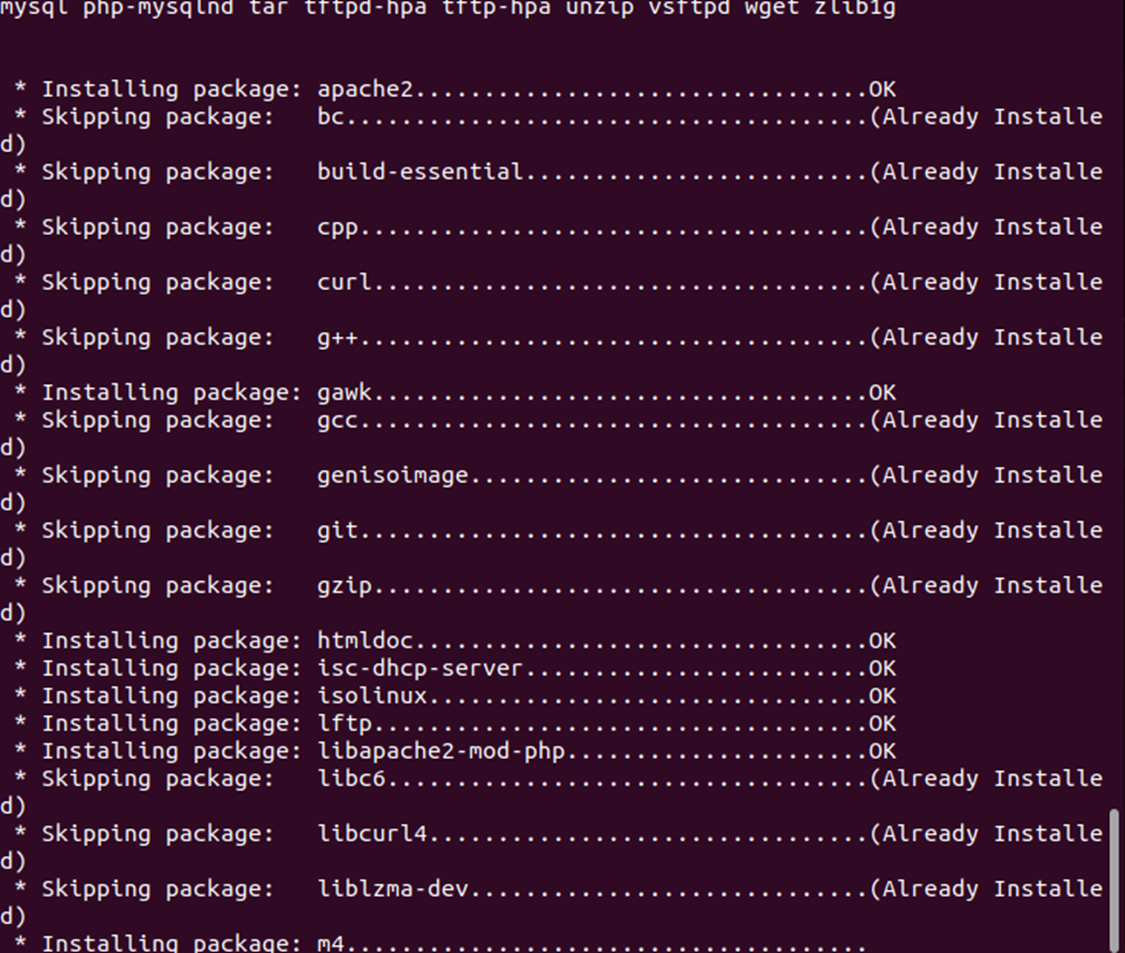Screen dimensions: 1125x953
Task: Click the genisoimage package name
Action: coord(392,476)
